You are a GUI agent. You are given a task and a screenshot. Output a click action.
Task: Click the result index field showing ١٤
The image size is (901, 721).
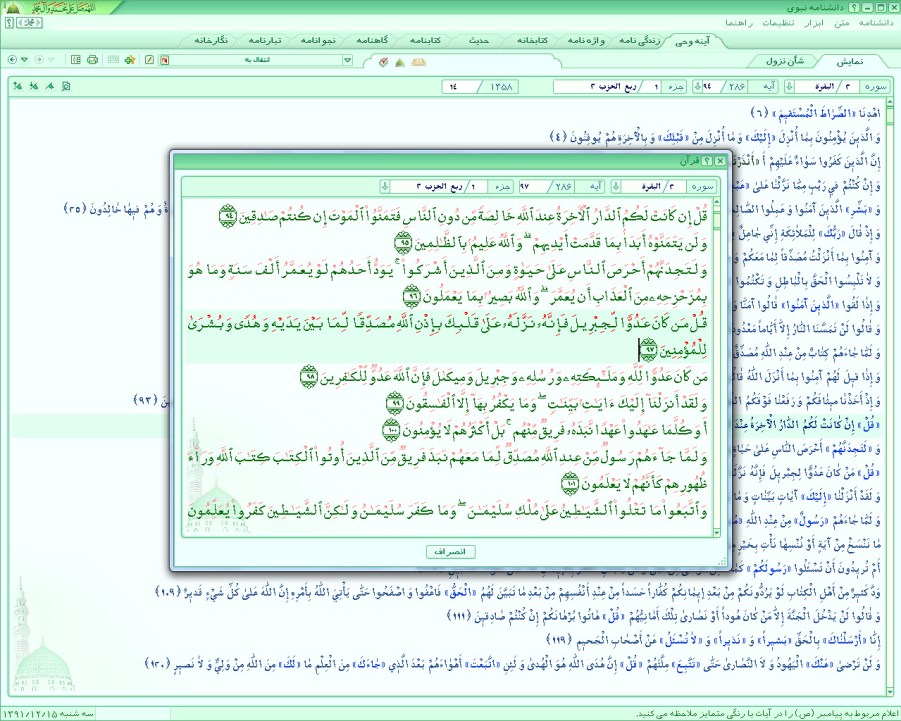click(460, 87)
